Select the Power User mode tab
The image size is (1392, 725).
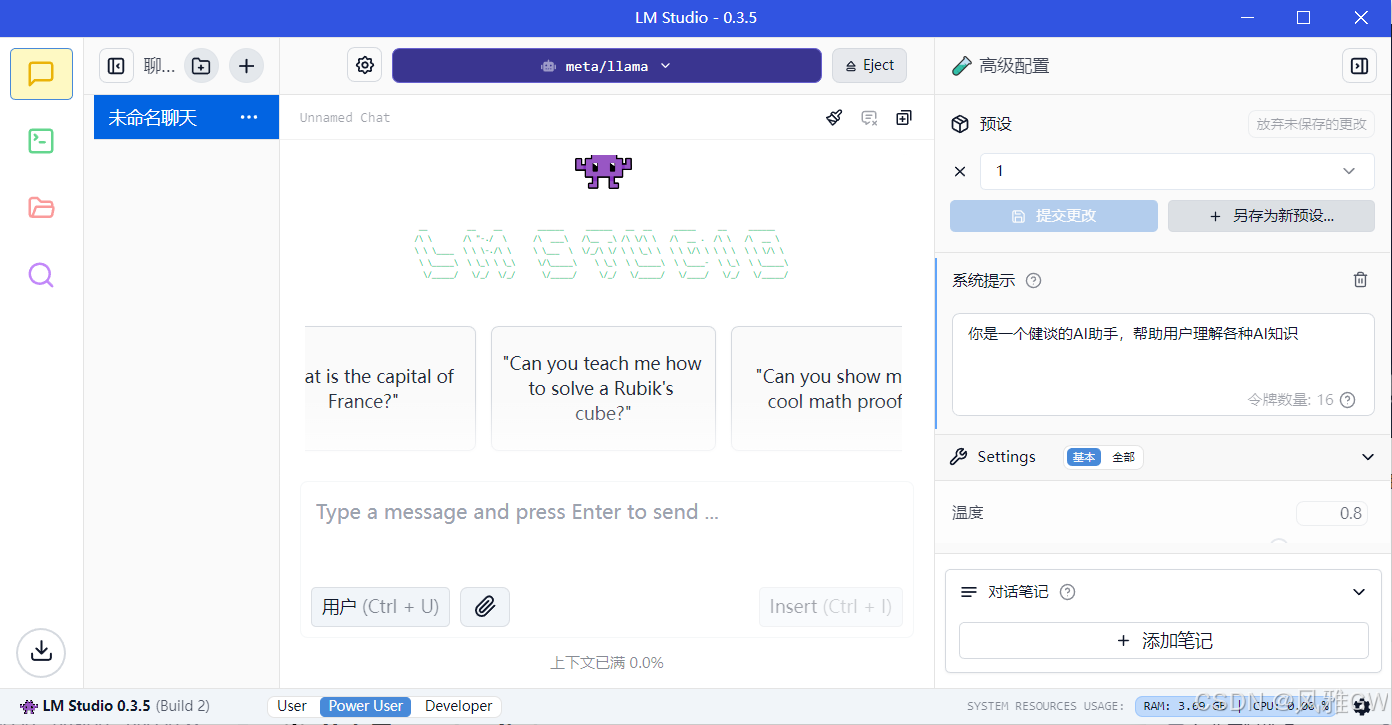coord(366,706)
